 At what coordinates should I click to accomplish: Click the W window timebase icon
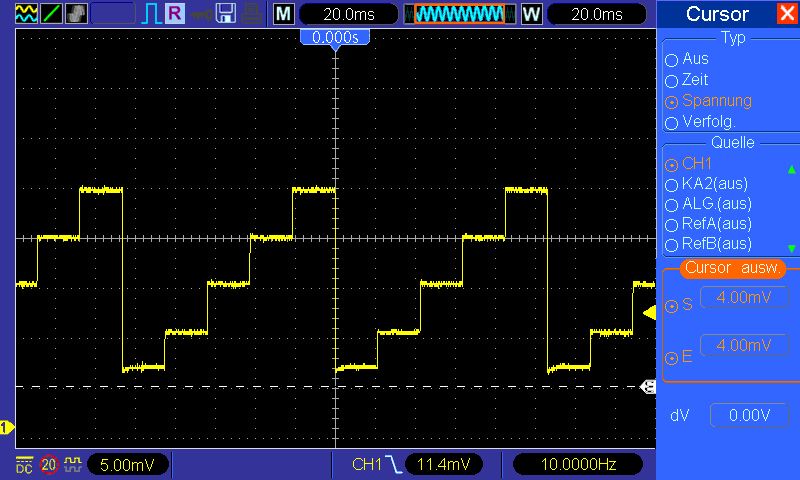pyautogui.click(x=531, y=14)
